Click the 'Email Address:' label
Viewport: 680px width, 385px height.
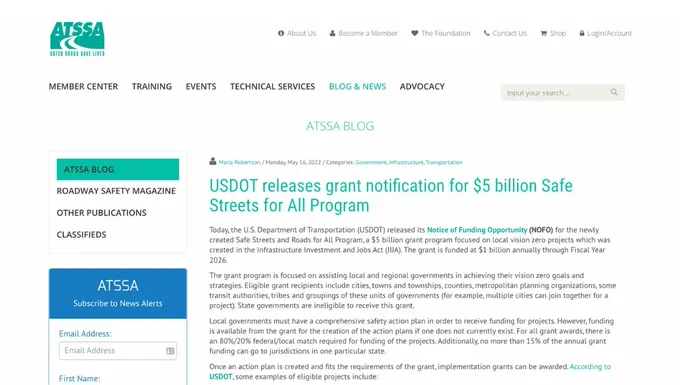[x=85, y=334]
